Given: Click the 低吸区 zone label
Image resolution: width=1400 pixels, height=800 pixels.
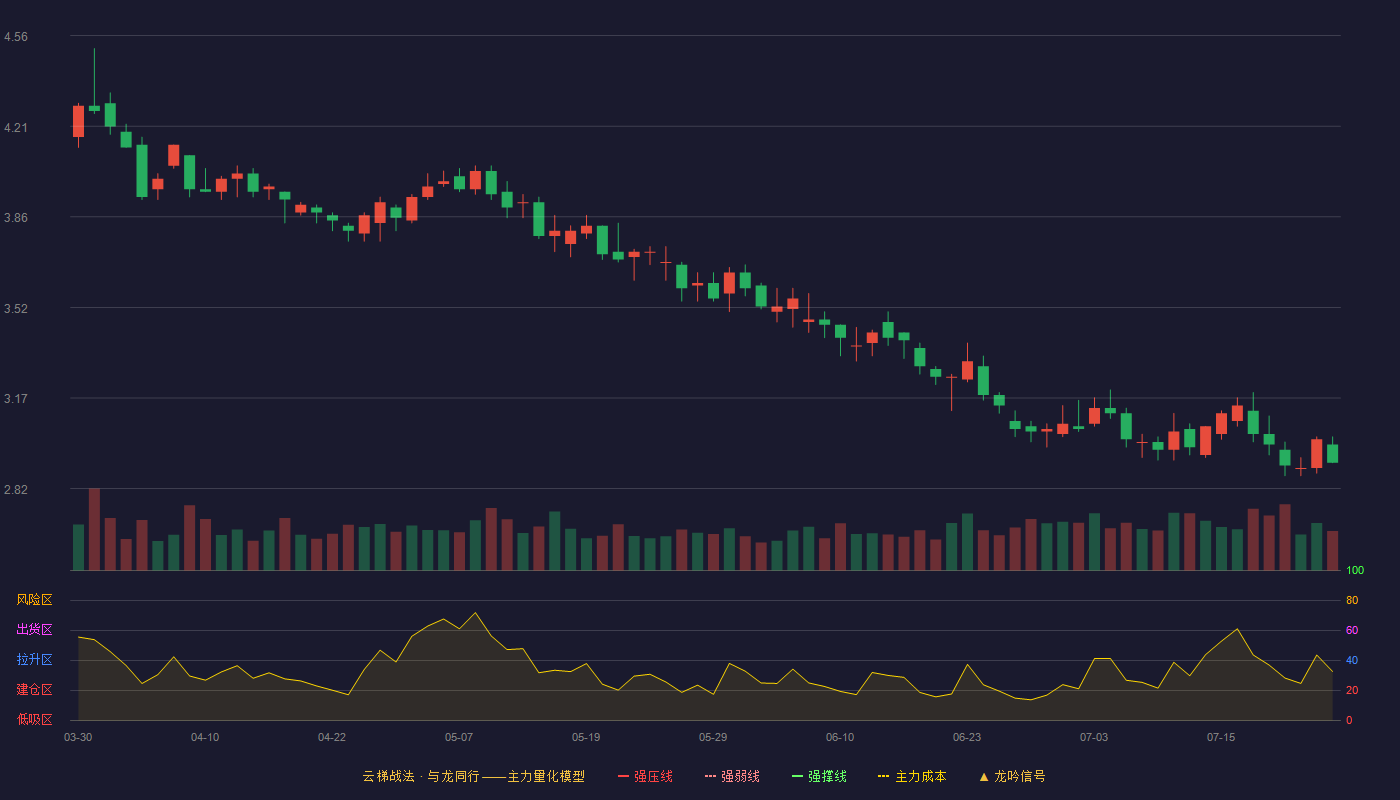Looking at the screenshot, I should pyautogui.click(x=34, y=719).
